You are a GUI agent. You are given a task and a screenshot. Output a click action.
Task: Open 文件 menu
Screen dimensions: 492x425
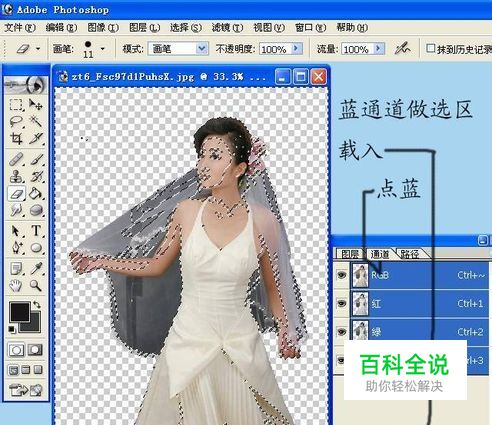pos(20,27)
